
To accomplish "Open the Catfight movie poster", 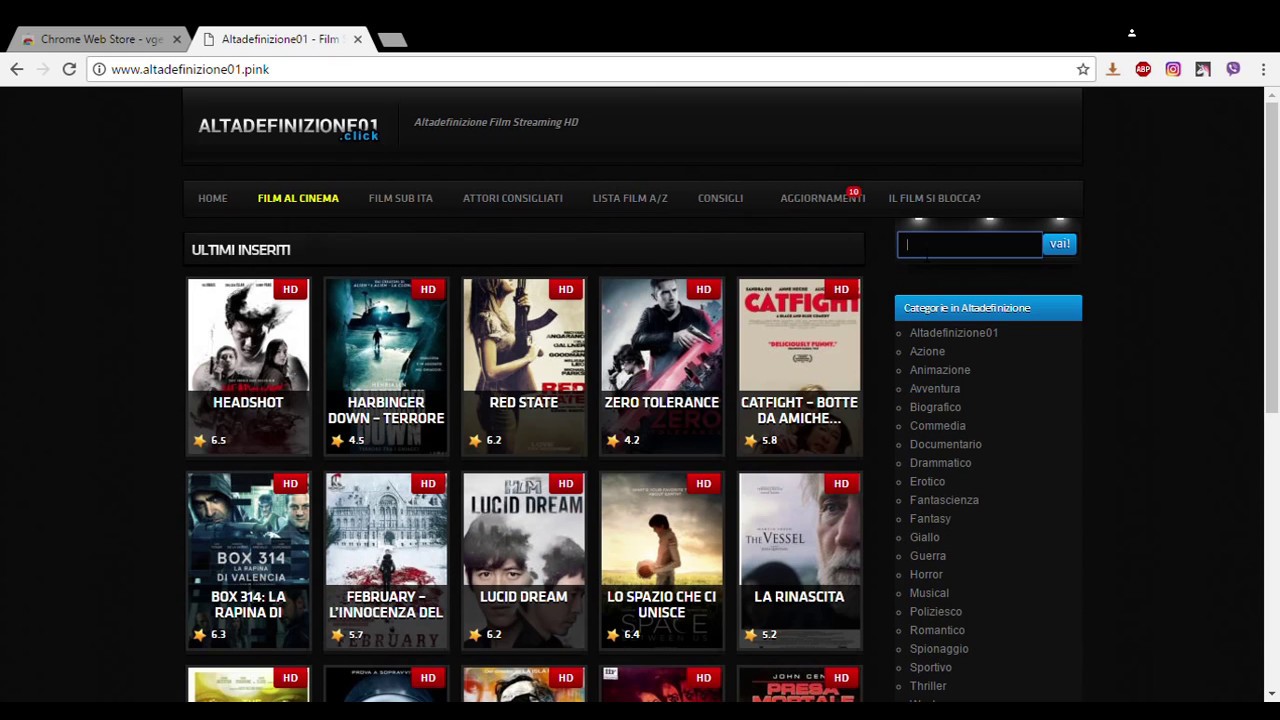I will tap(799, 367).
